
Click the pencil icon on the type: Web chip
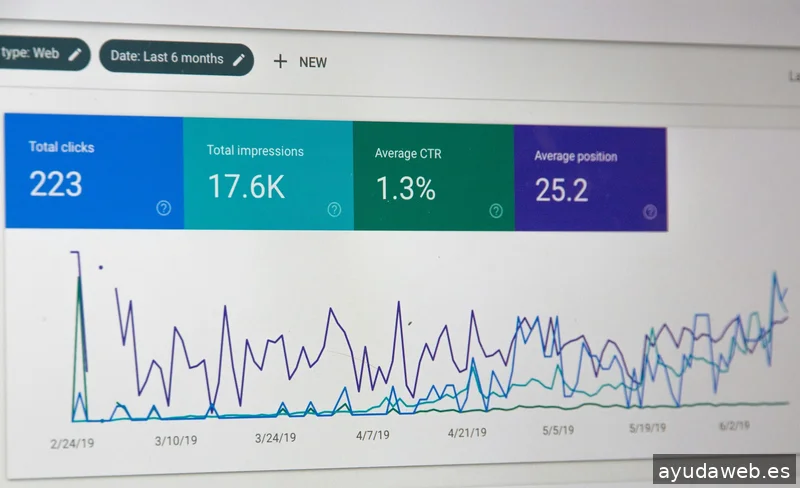(x=74, y=54)
